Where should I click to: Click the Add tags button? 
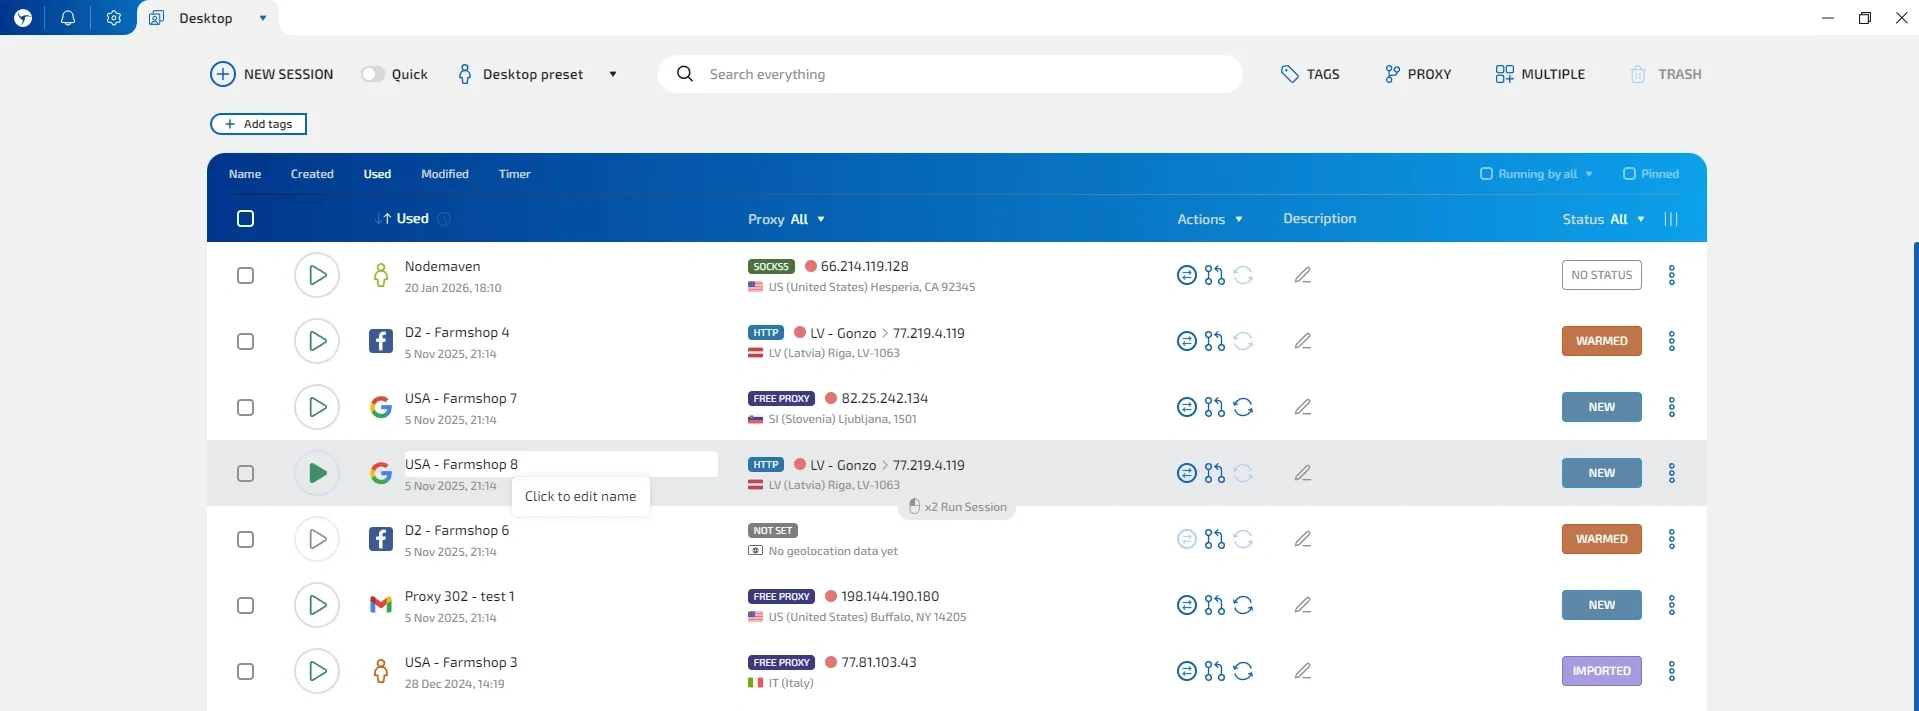coord(258,124)
